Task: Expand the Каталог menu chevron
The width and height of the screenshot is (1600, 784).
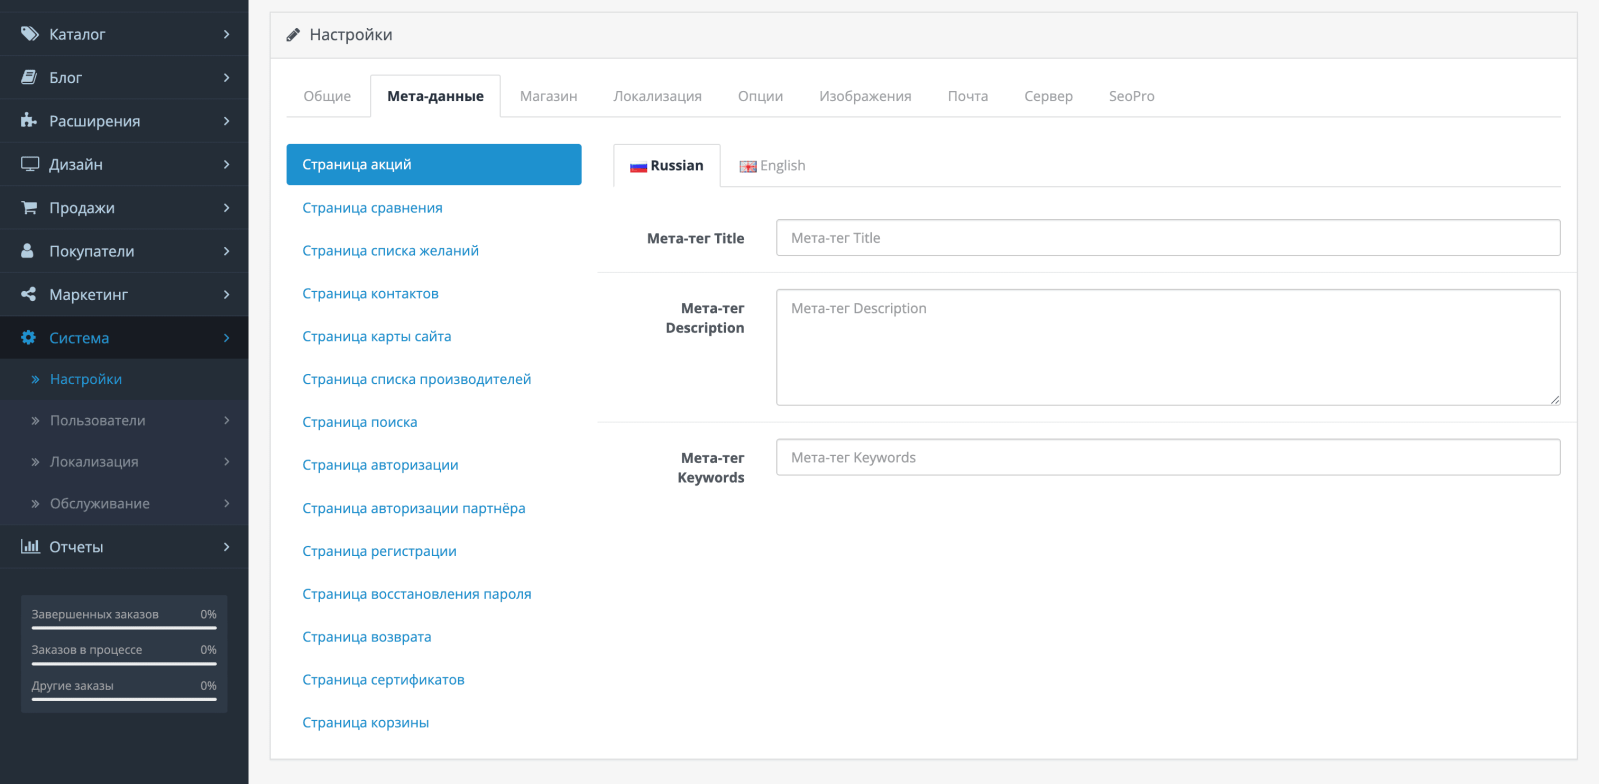Action: click(x=227, y=34)
